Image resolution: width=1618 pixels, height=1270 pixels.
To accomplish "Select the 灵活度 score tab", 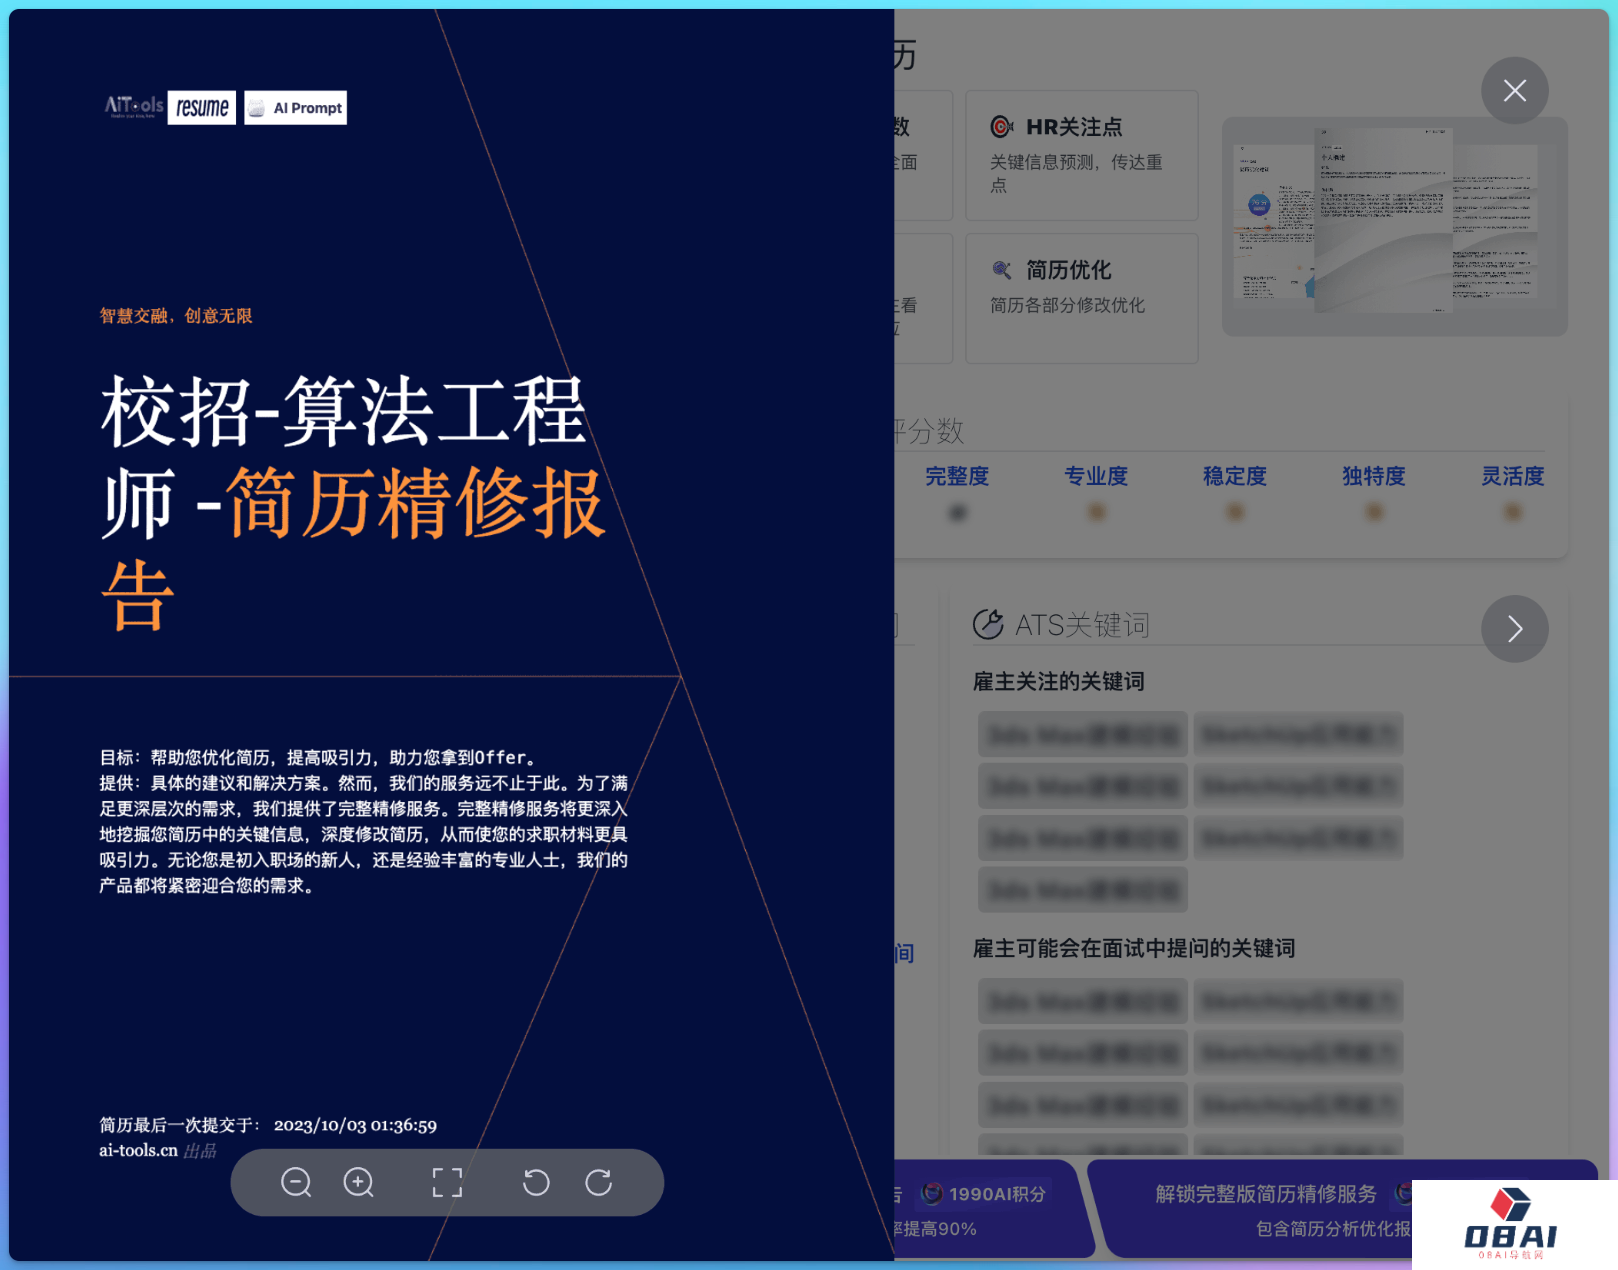I will 1512,477.
